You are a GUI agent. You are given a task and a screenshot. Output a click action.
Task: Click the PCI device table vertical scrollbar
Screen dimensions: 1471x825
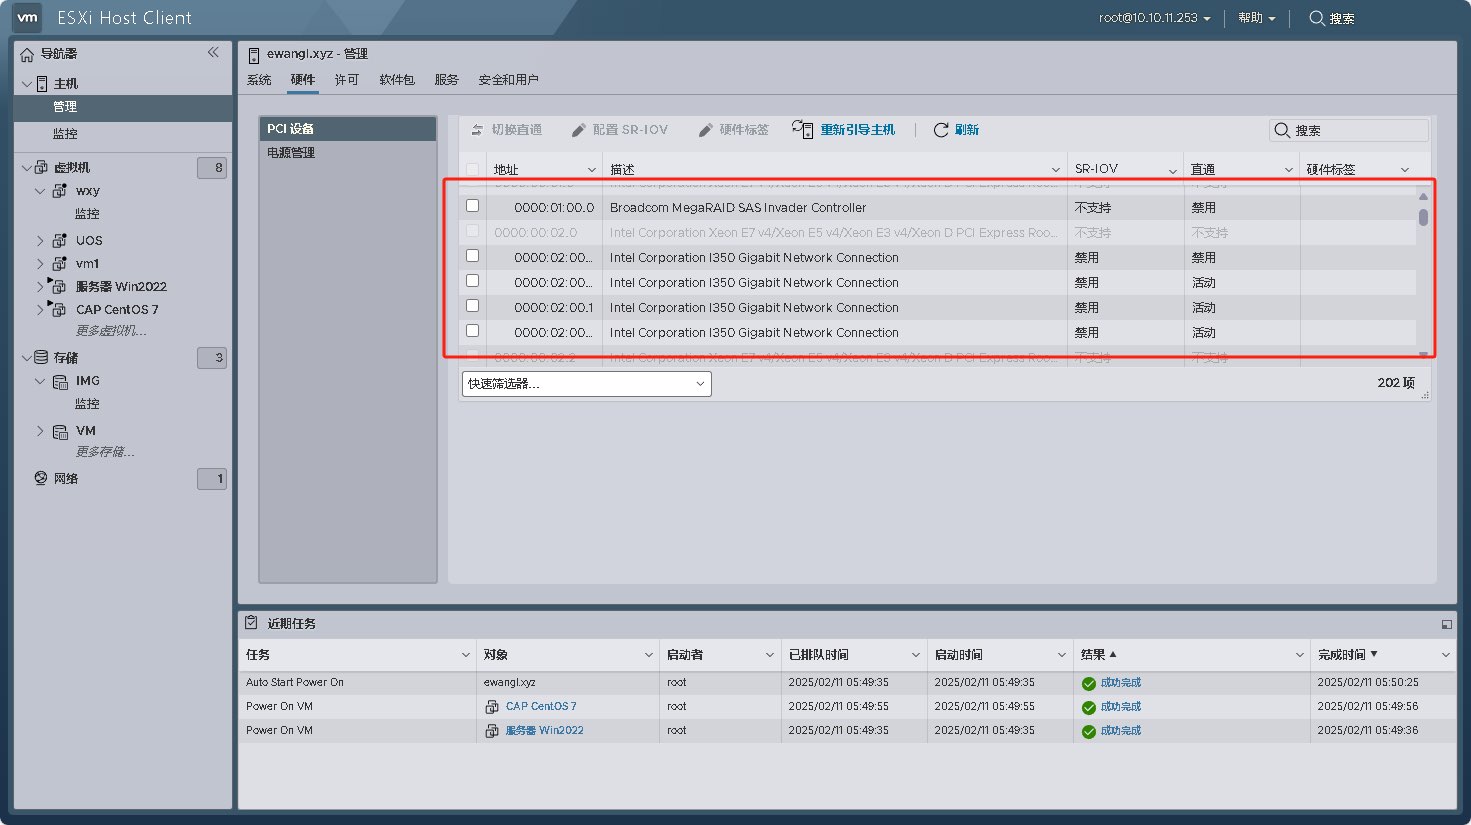click(x=1423, y=216)
